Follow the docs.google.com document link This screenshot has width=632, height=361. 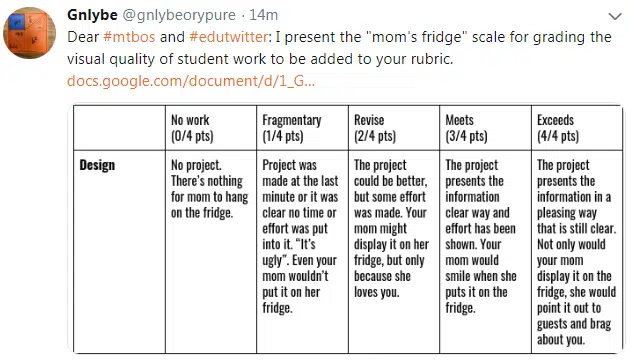[191, 81]
